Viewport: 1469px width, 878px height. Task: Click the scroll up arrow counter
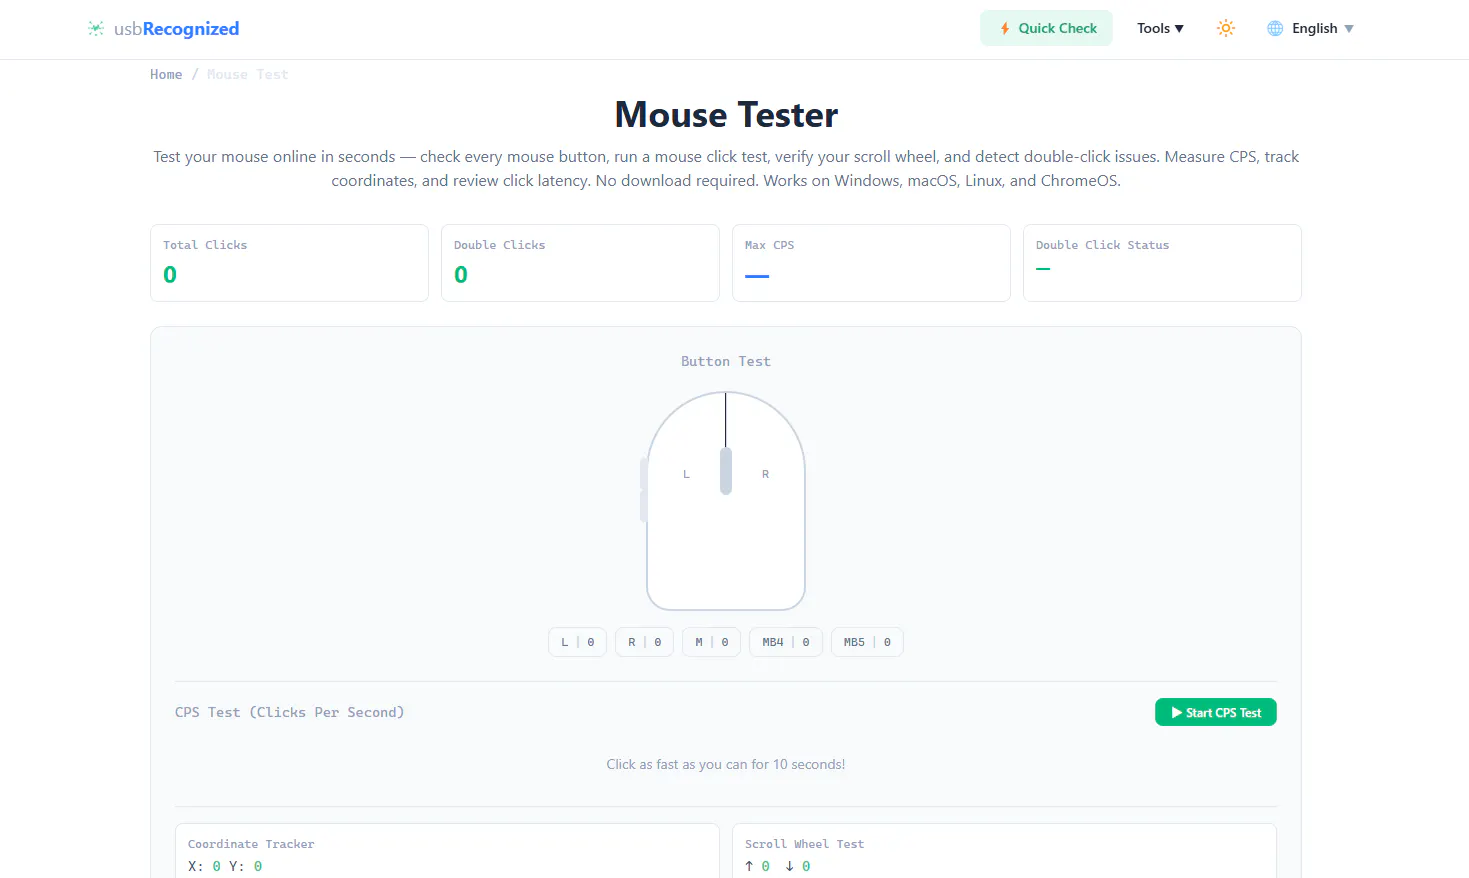tap(757, 866)
